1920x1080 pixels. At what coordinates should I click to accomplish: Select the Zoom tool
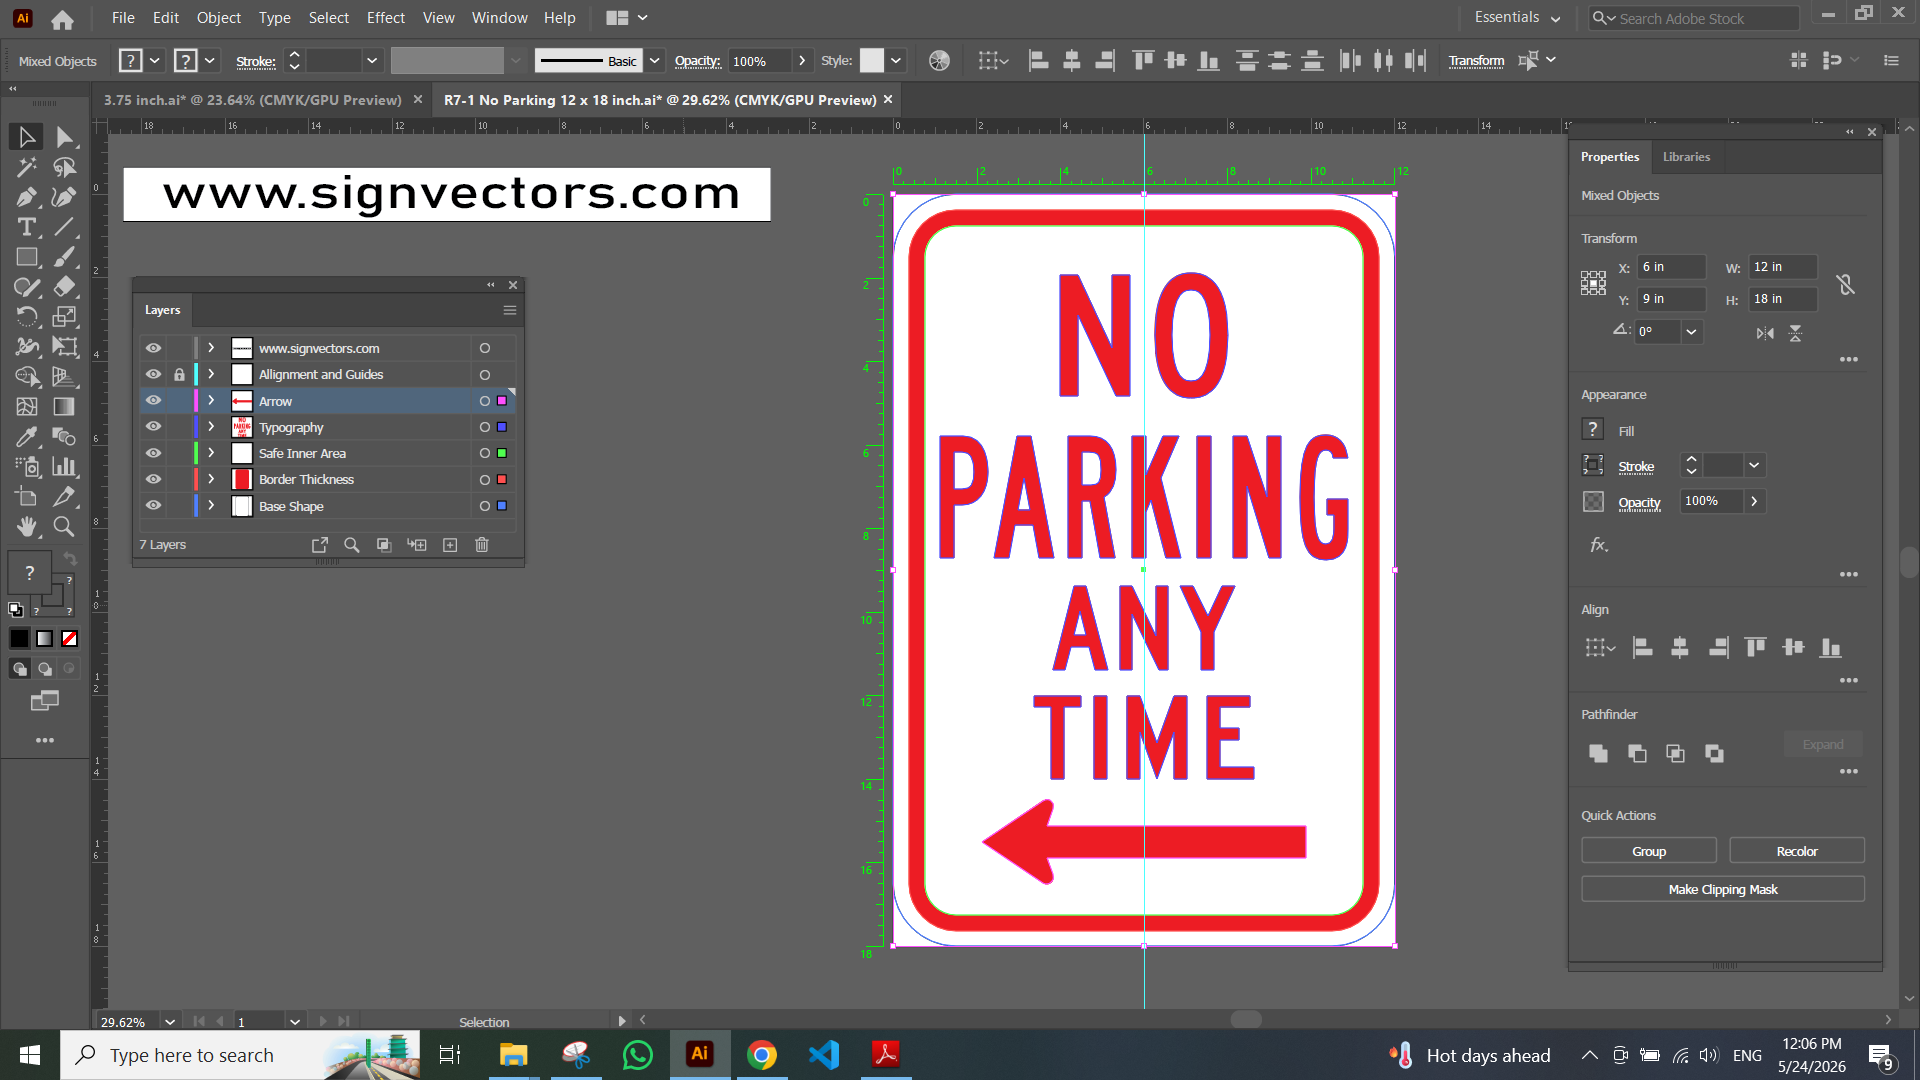coord(65,526)
